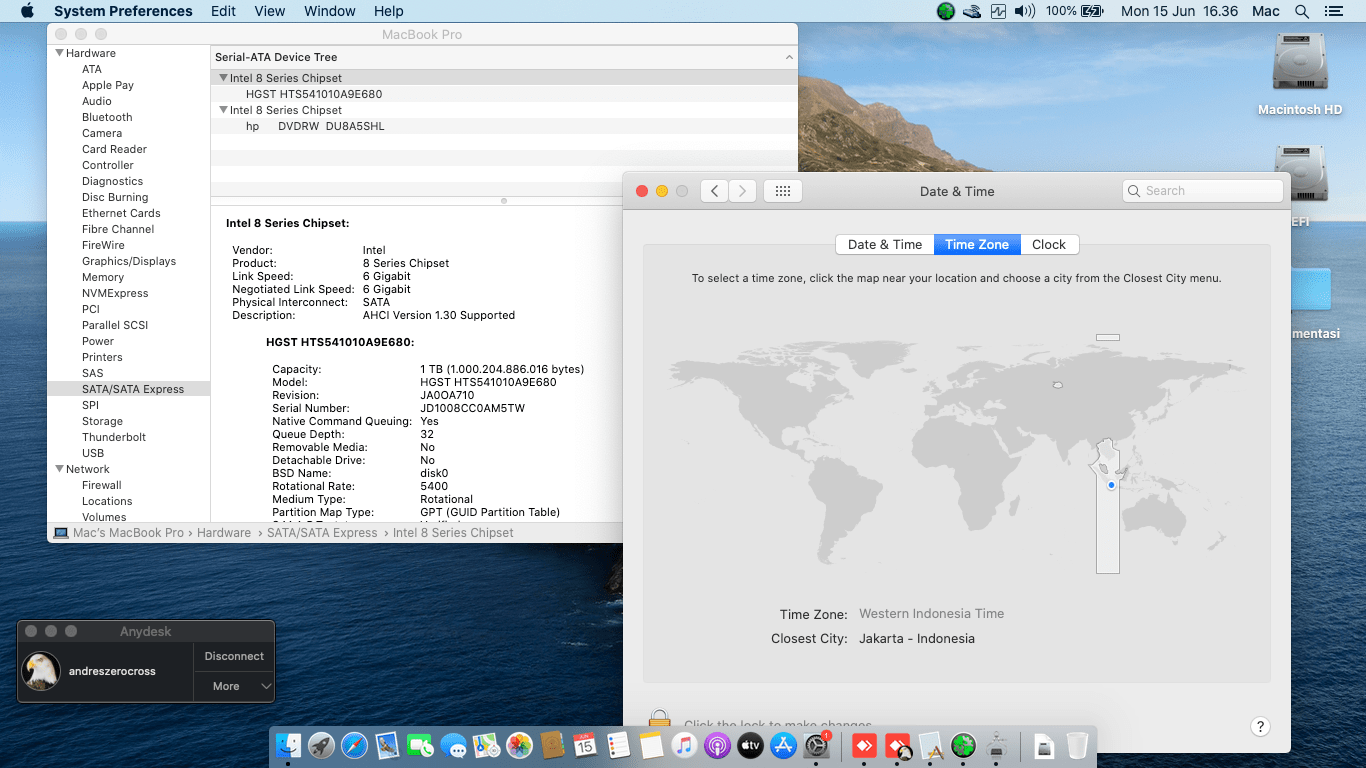Select the Time Zone tab
Screen dimensions: 1366x768
point(977,245)
